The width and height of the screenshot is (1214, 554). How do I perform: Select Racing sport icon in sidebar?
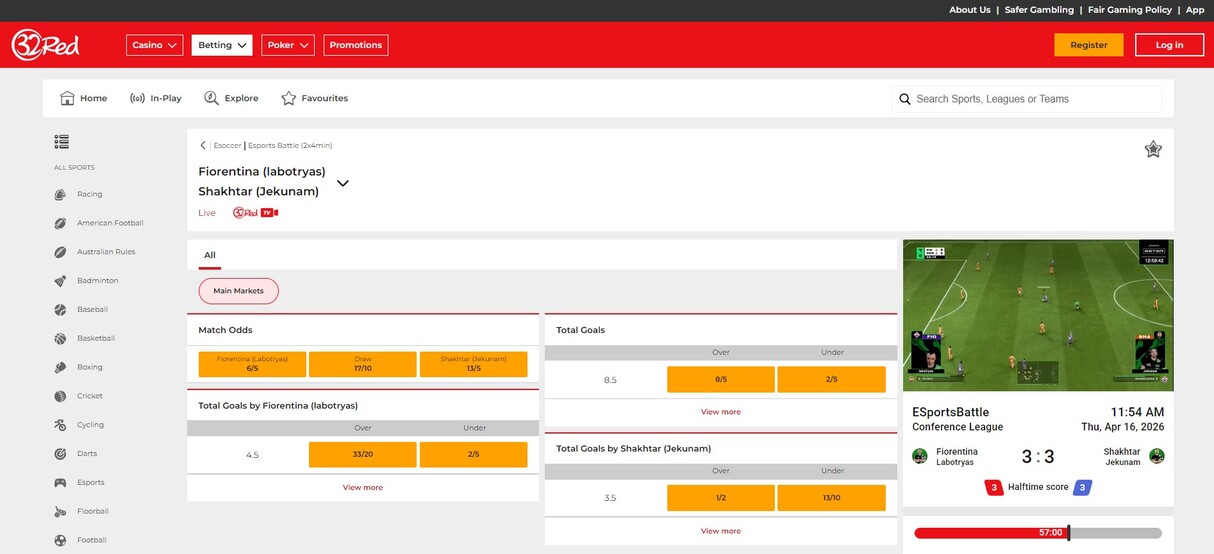click(60, 195)
